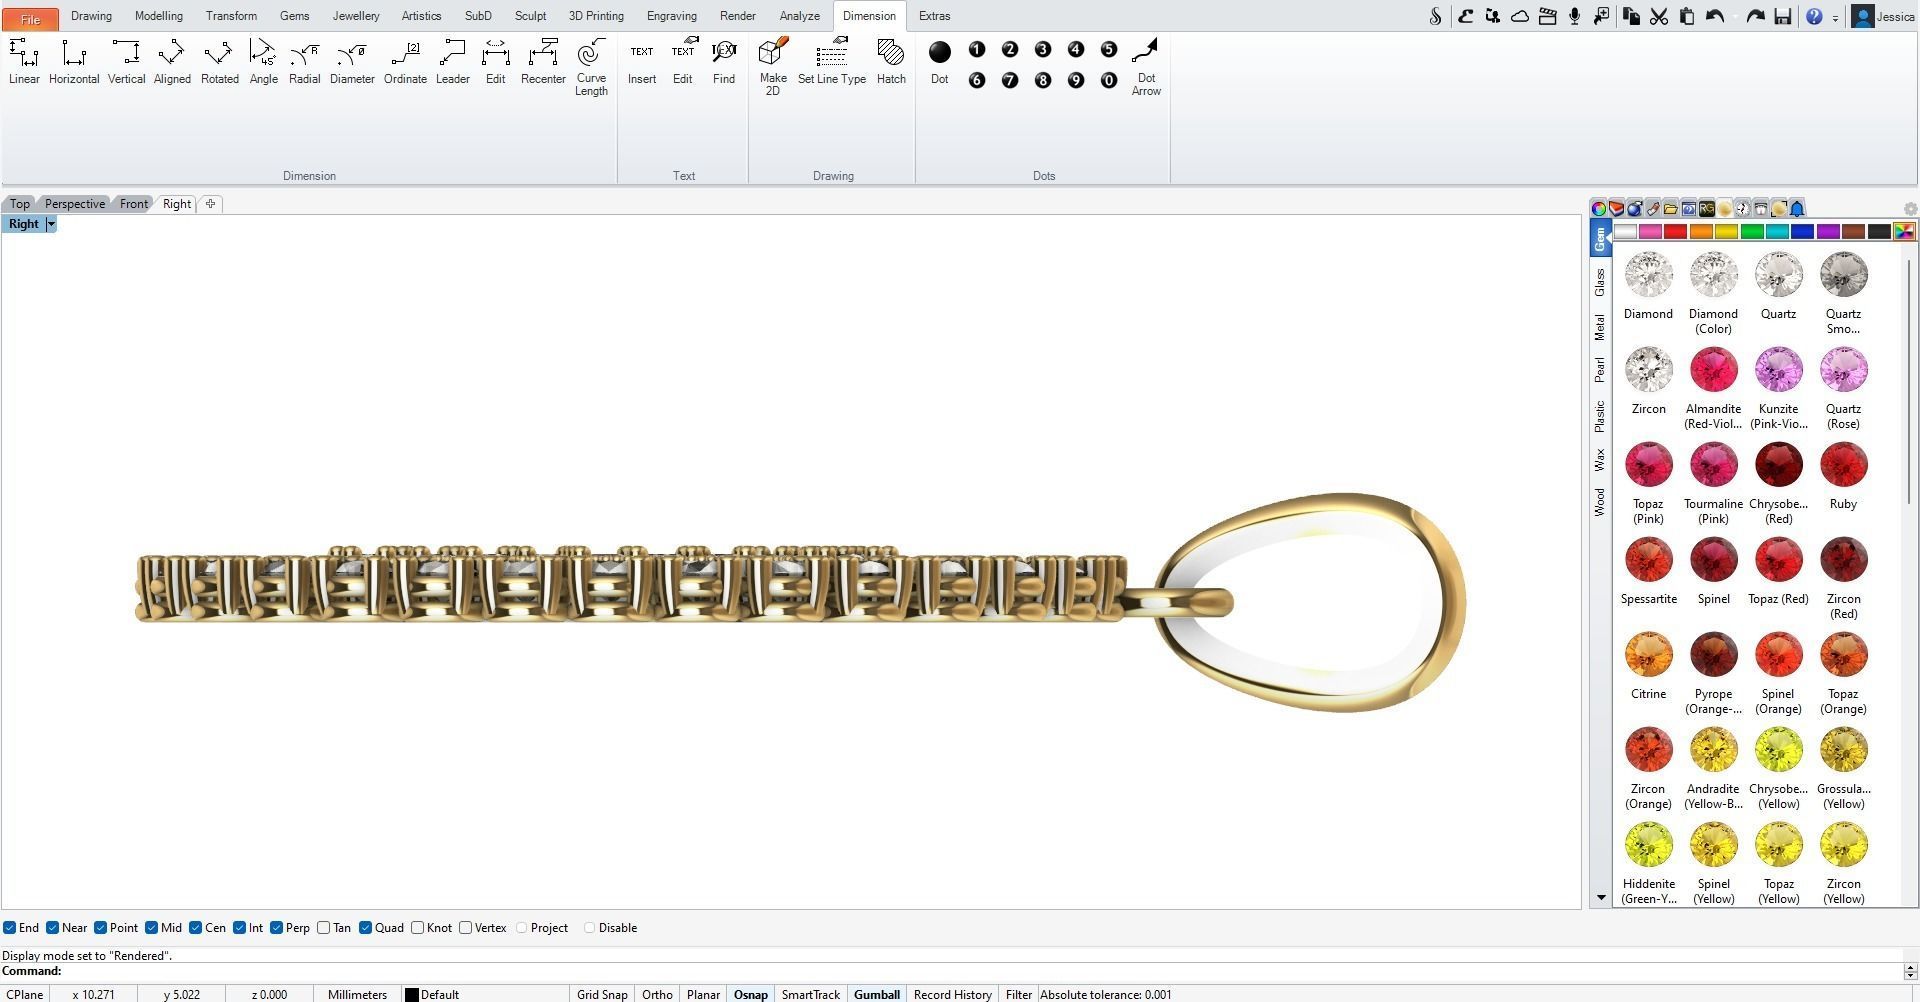The width and height of the screenshot is (1920, 1002).
Task: Place a number 8 dot
Action: tap(1043, 81)
